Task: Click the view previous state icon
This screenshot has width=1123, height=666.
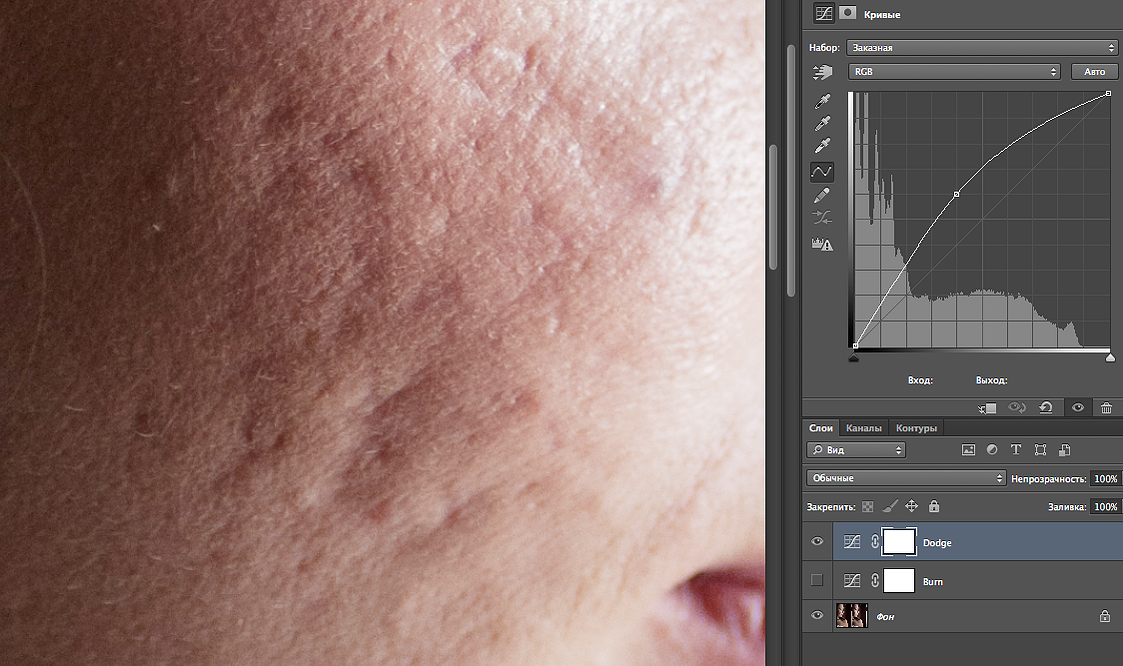Action: pyautogui.click(x=1017, y=407)
